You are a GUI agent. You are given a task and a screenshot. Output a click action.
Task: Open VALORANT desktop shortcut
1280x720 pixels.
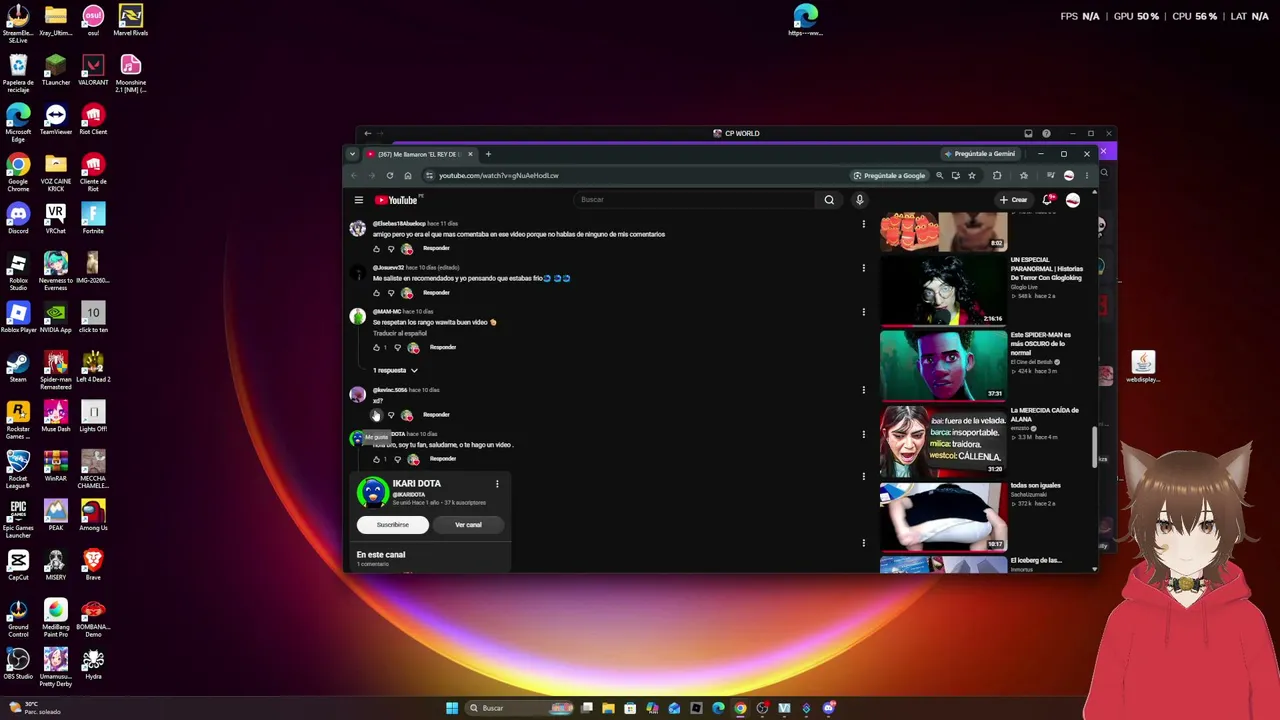click(93, 70)
